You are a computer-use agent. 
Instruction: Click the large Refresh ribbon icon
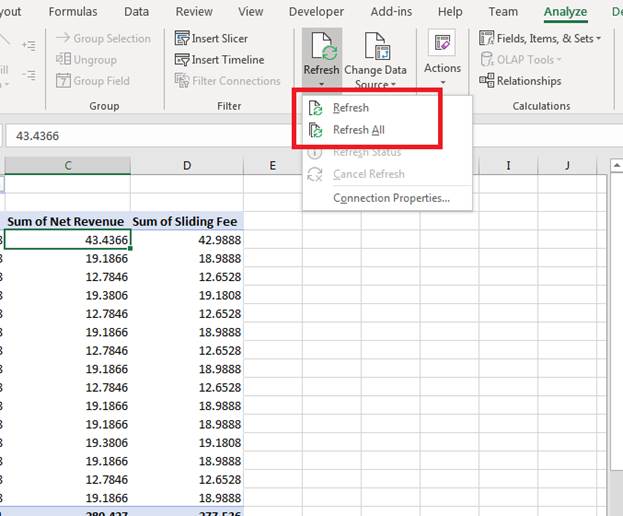click(324, 46)
